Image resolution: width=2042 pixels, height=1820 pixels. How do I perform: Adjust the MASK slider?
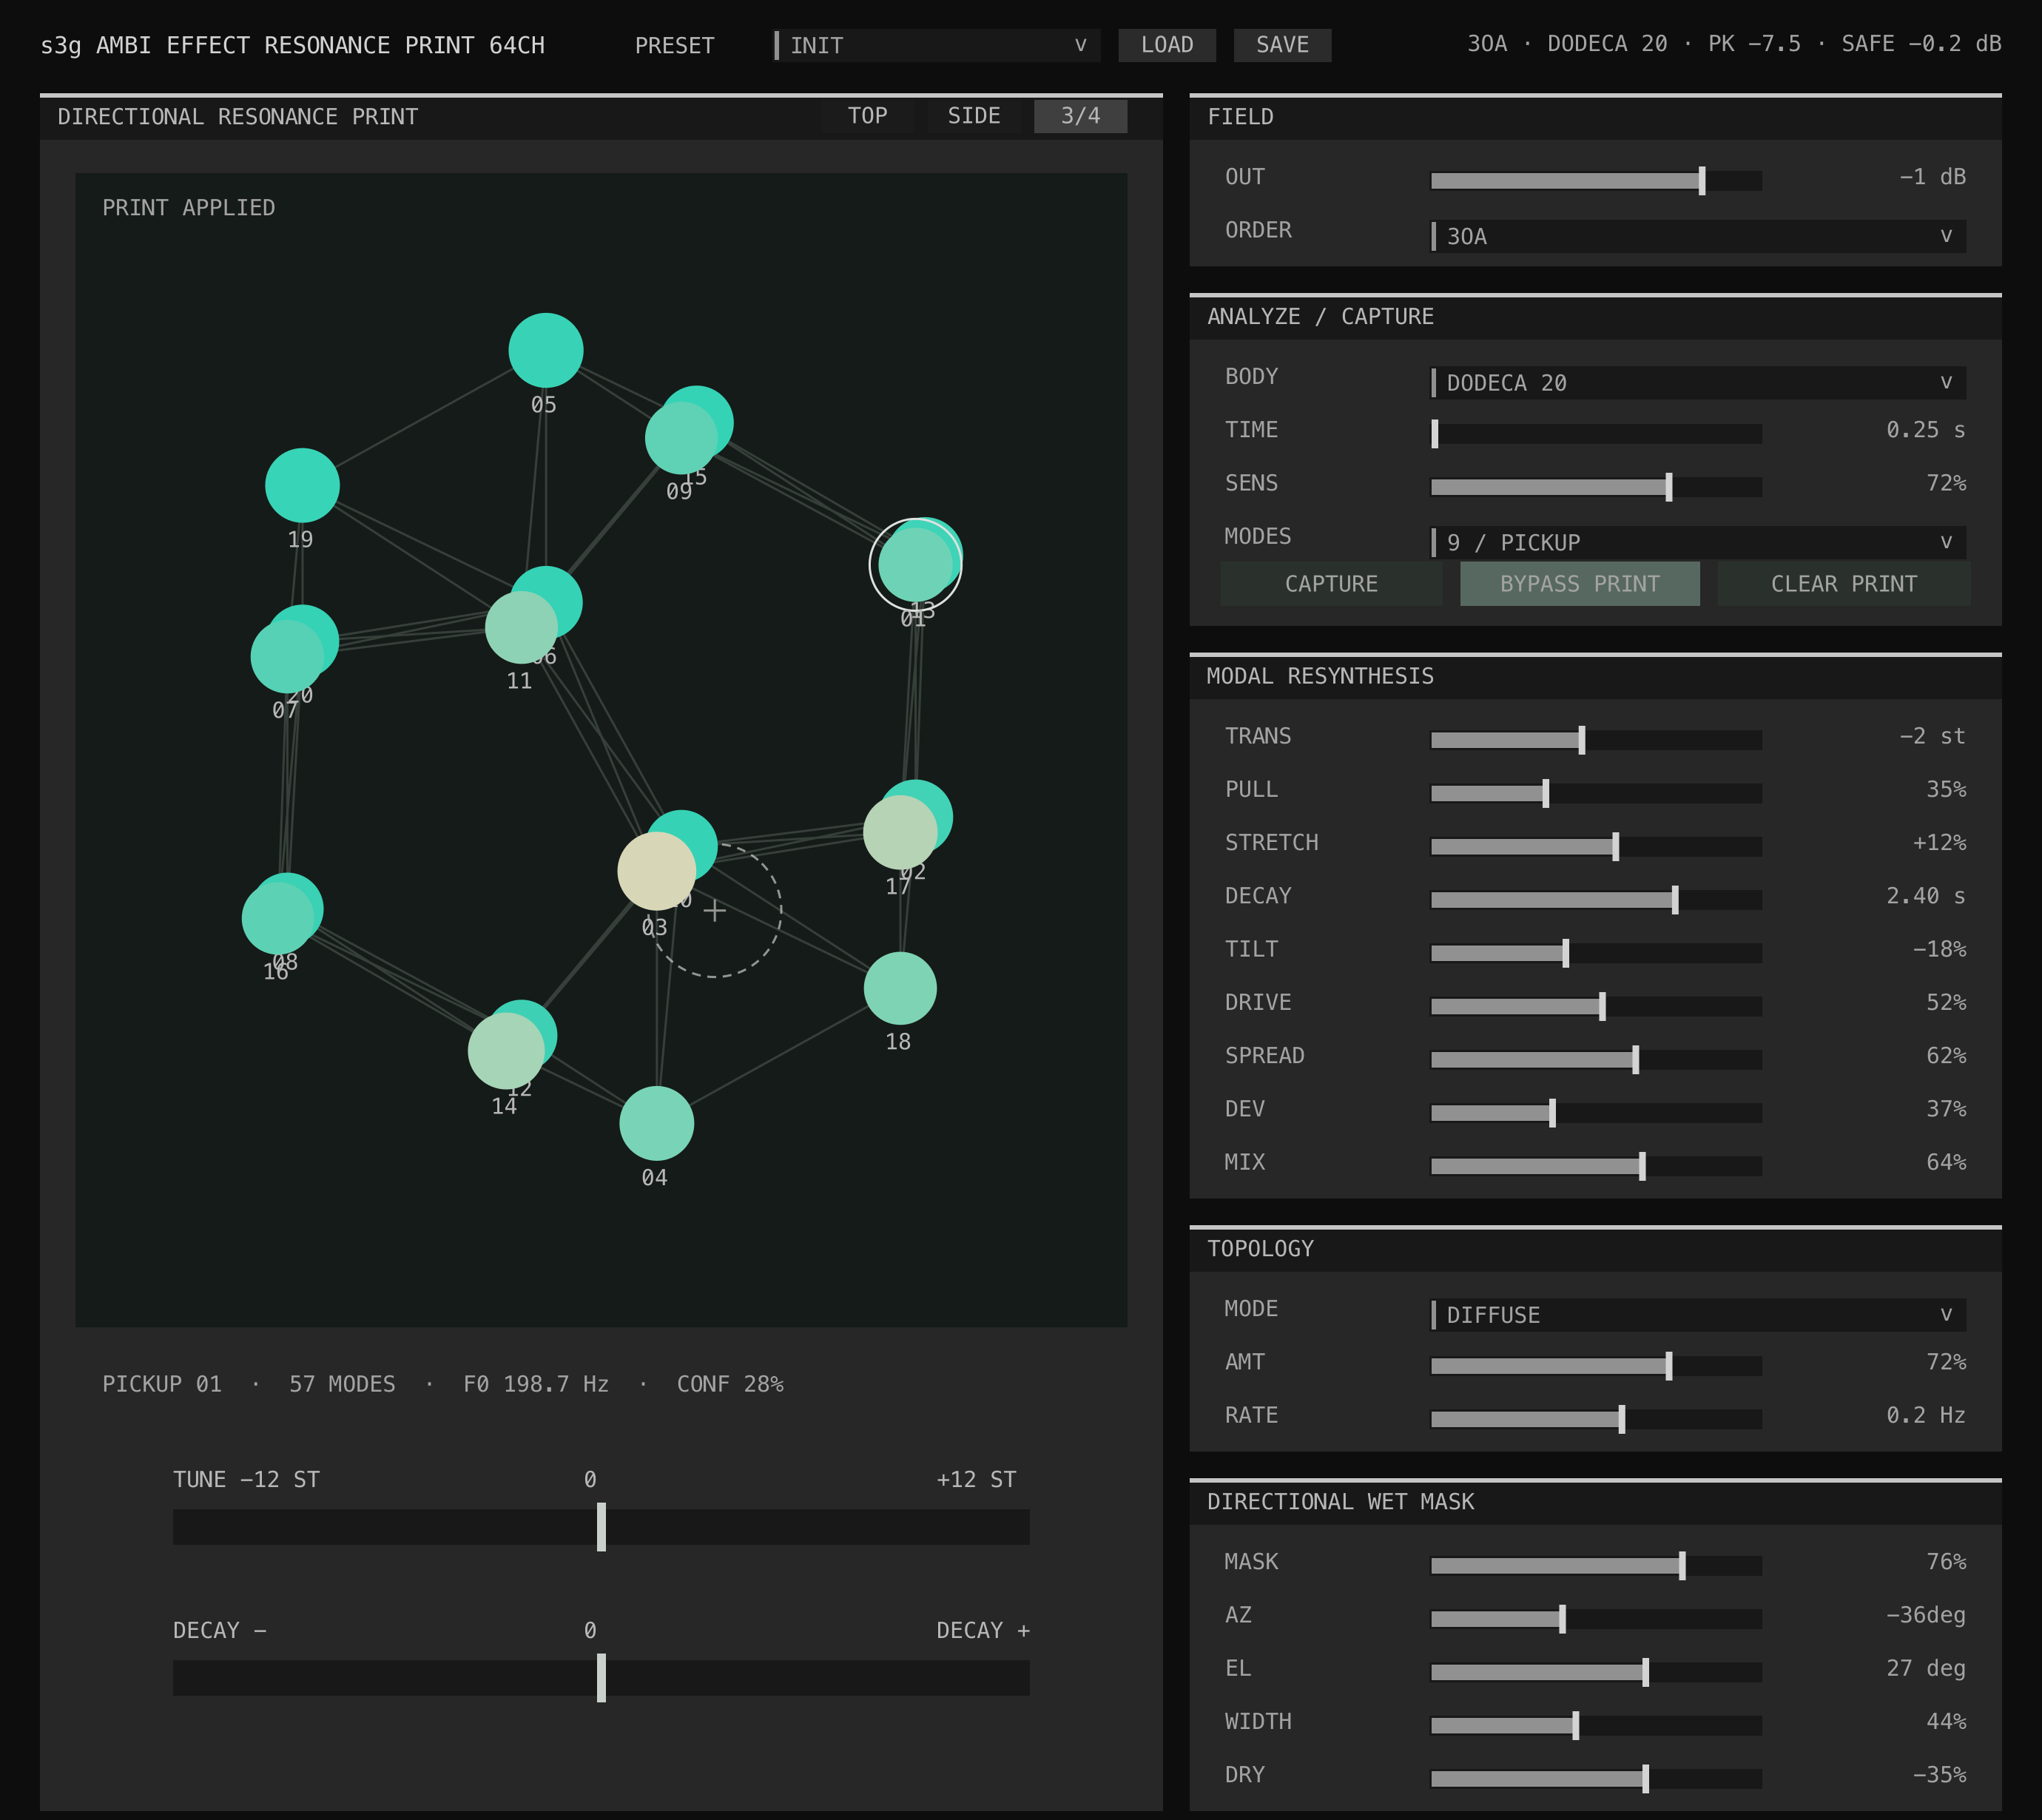[1596, 1565]
